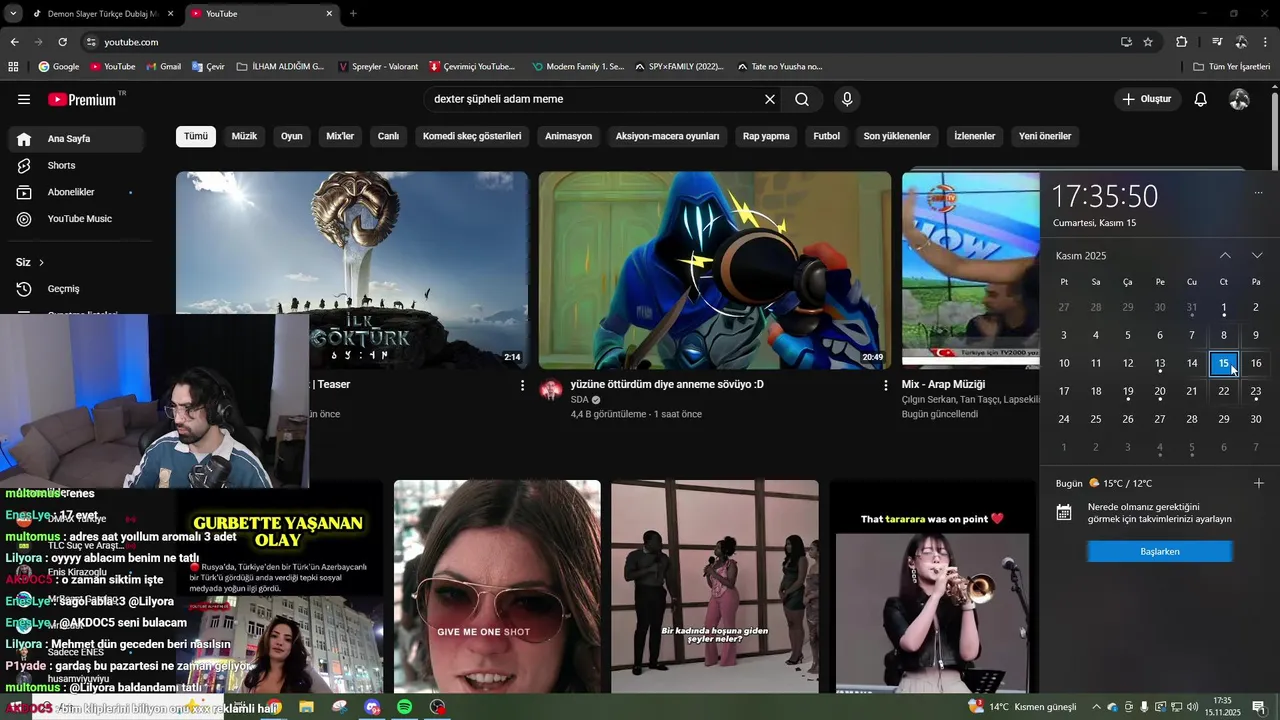This screenshot has height=720, width=1280.
Task: Click the YouTube Premium logo
Action: coord(82,99)
